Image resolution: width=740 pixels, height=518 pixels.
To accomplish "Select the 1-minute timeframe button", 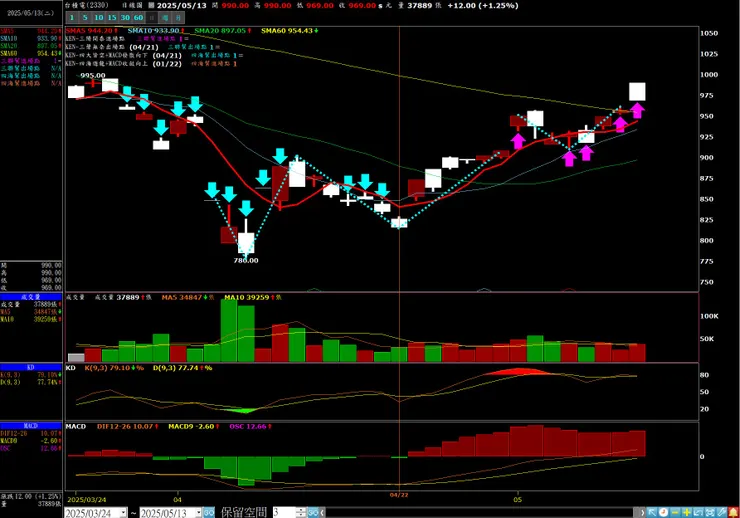I will (72, 18).
